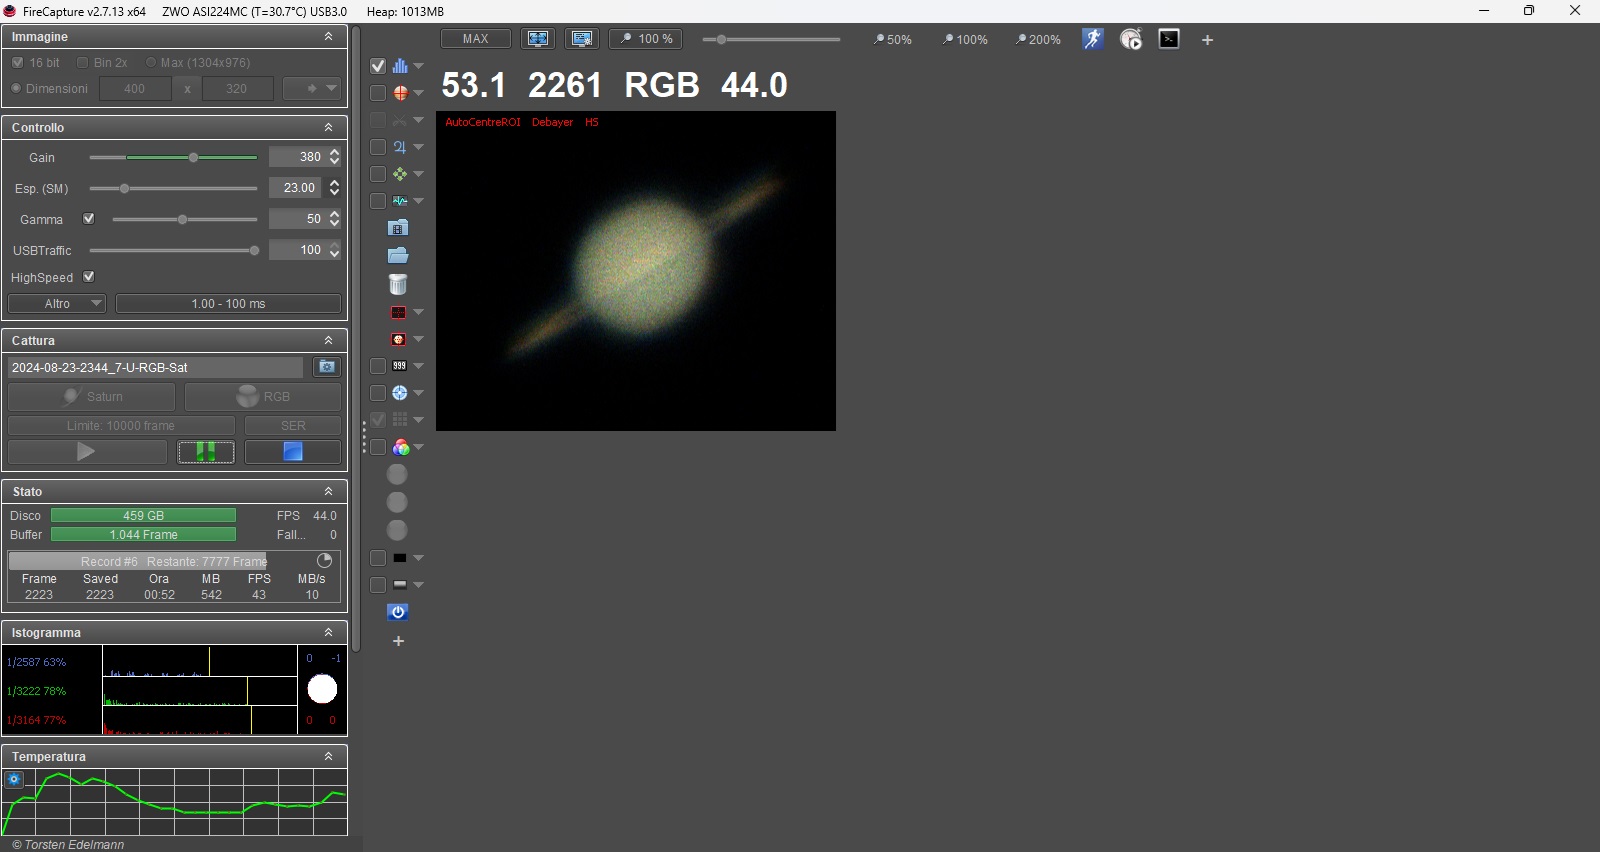Click the histogram bar chart icon
Viewport: 1600px width, 852px height.
click(x=400, y=66)
